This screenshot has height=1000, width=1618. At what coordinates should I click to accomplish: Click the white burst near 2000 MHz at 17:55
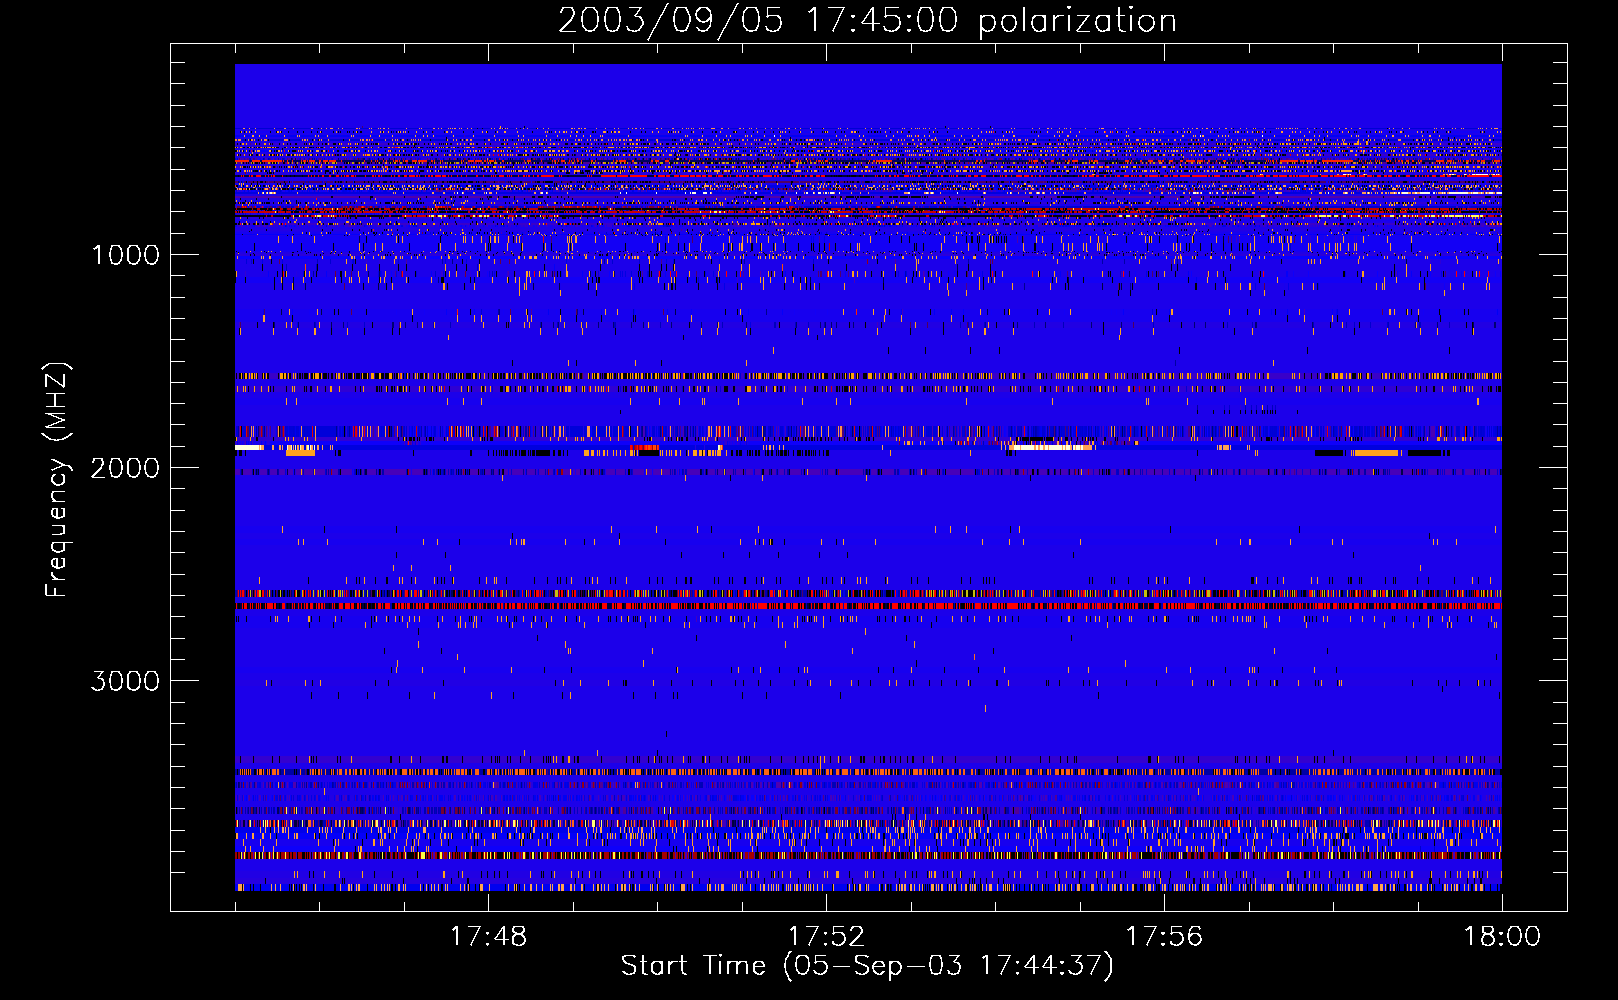1050,447
